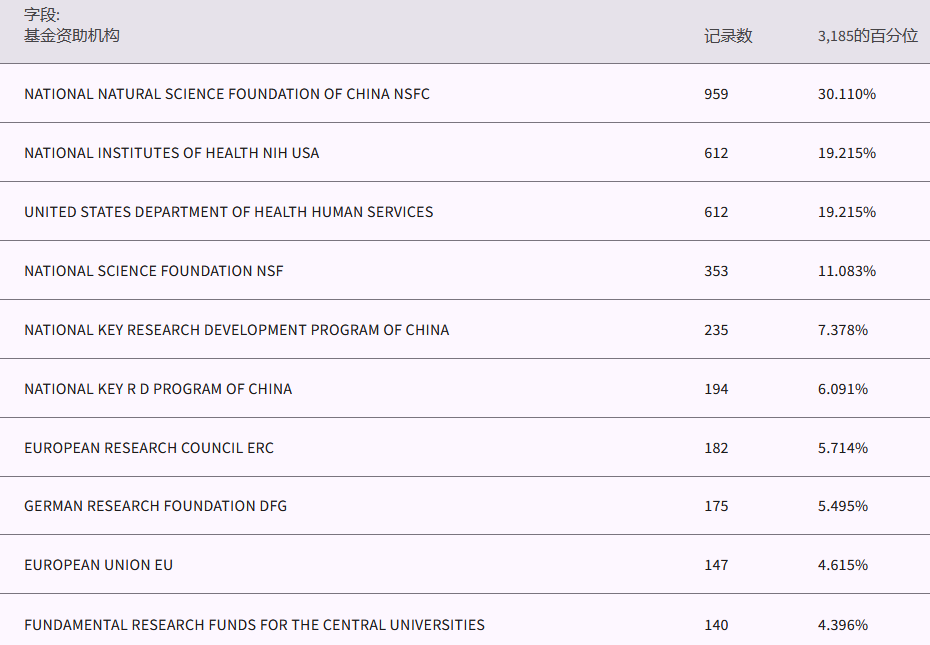
Task: Click the 基金资助机构 field header
Action: pos(72,36)
